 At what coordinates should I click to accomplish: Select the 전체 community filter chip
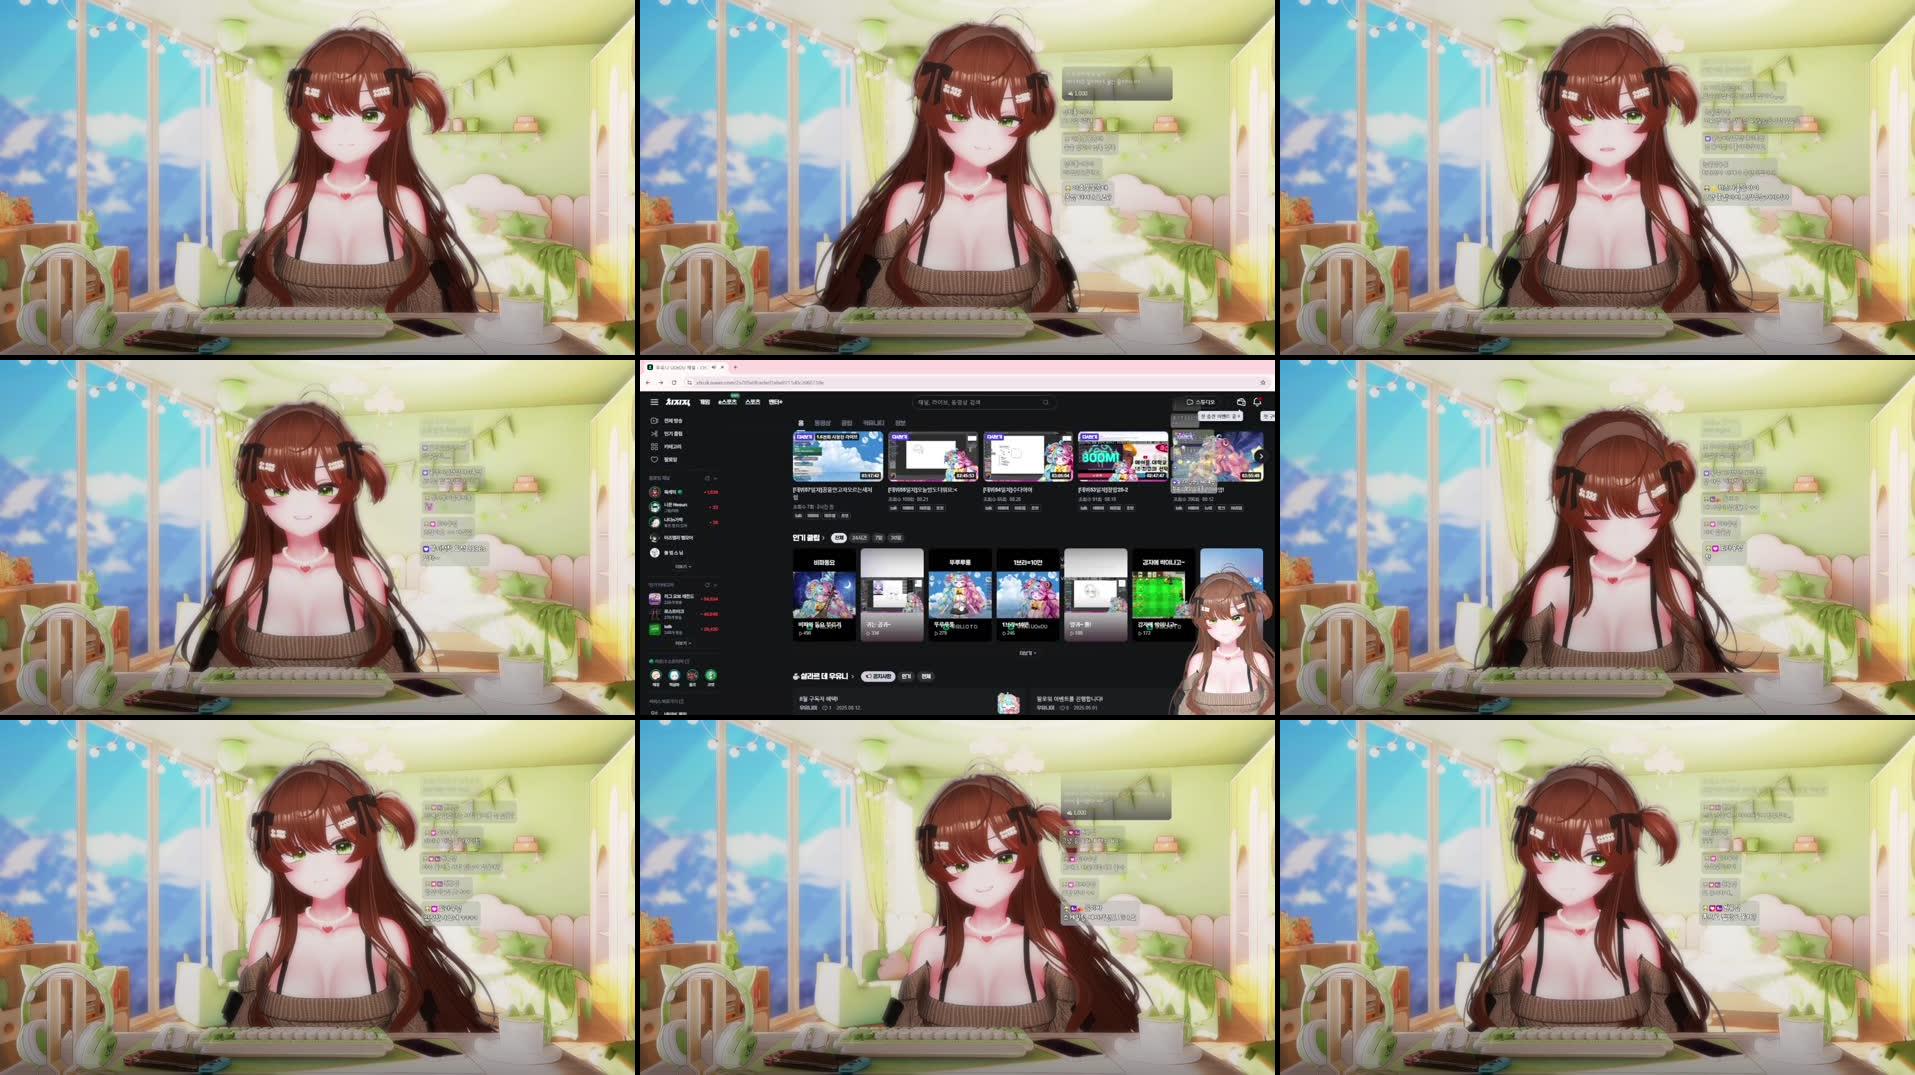[926, 676]
